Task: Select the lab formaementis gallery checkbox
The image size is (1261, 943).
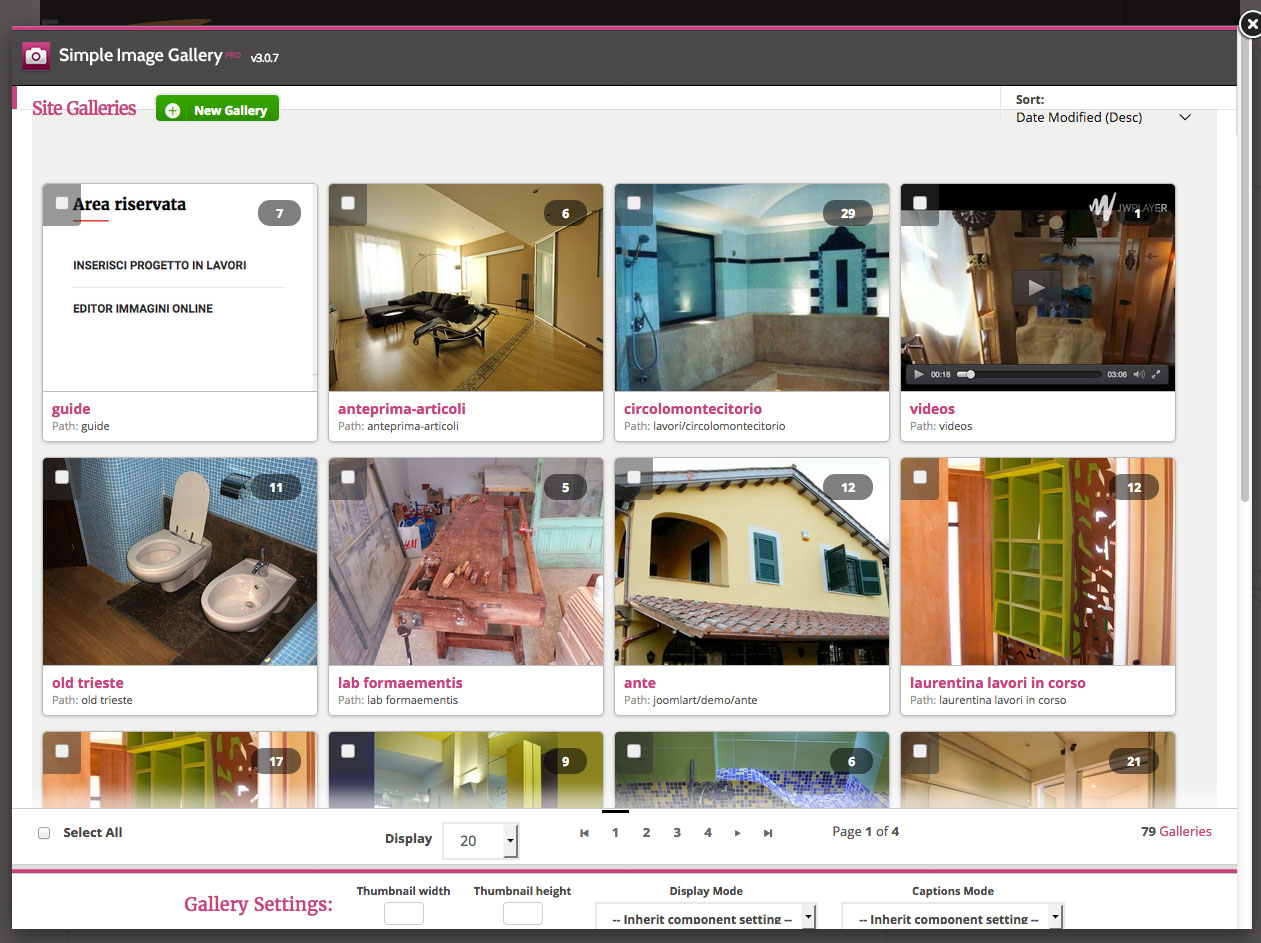Action: point(348,477)
